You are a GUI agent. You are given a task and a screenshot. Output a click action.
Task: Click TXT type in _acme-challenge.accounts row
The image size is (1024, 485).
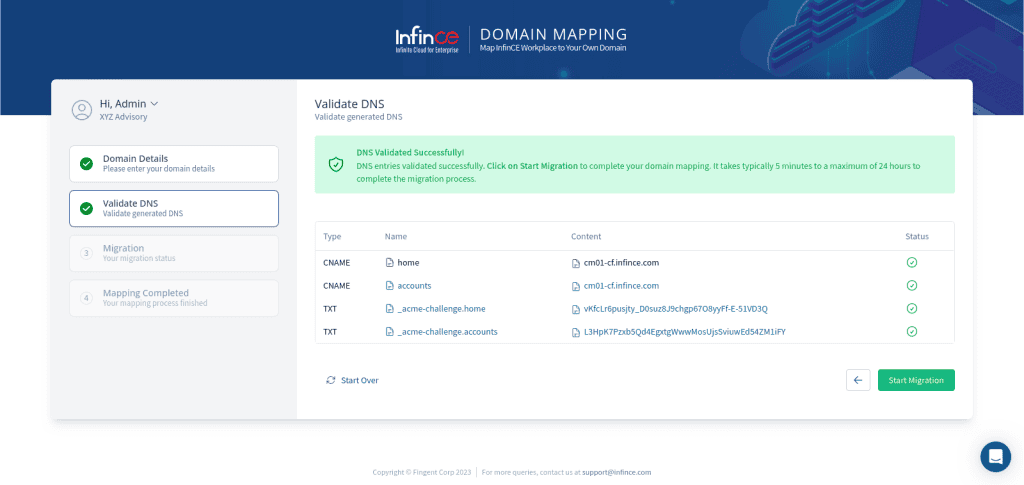pos(330,332)
